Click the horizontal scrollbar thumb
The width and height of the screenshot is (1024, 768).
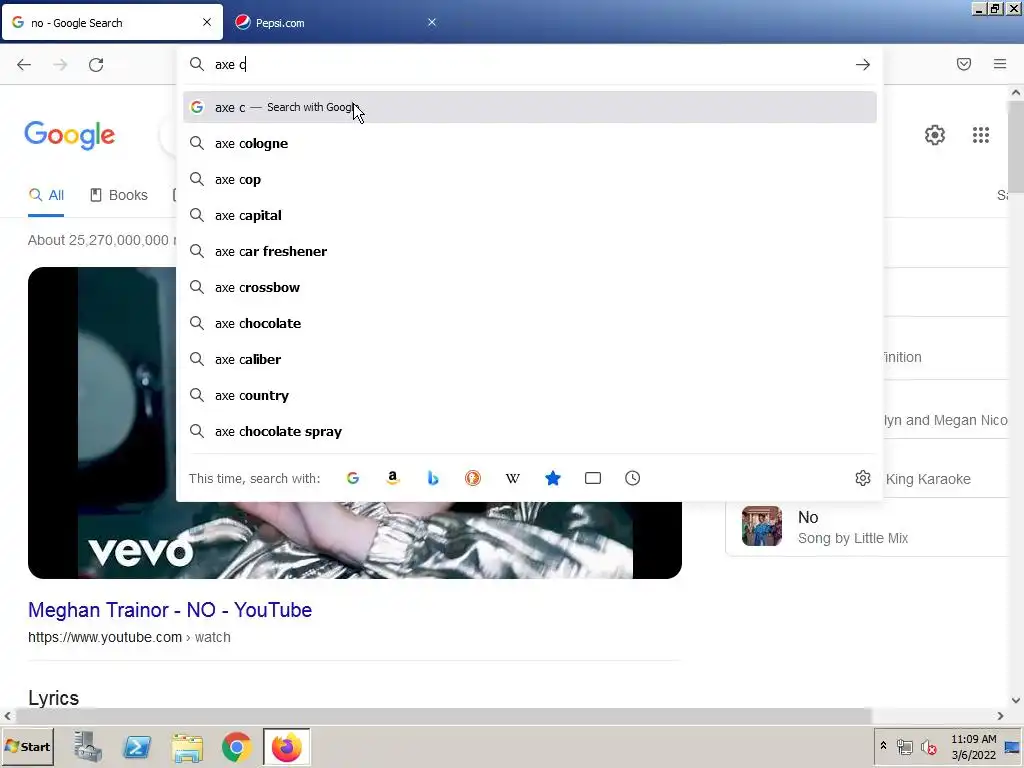[441, 716]
